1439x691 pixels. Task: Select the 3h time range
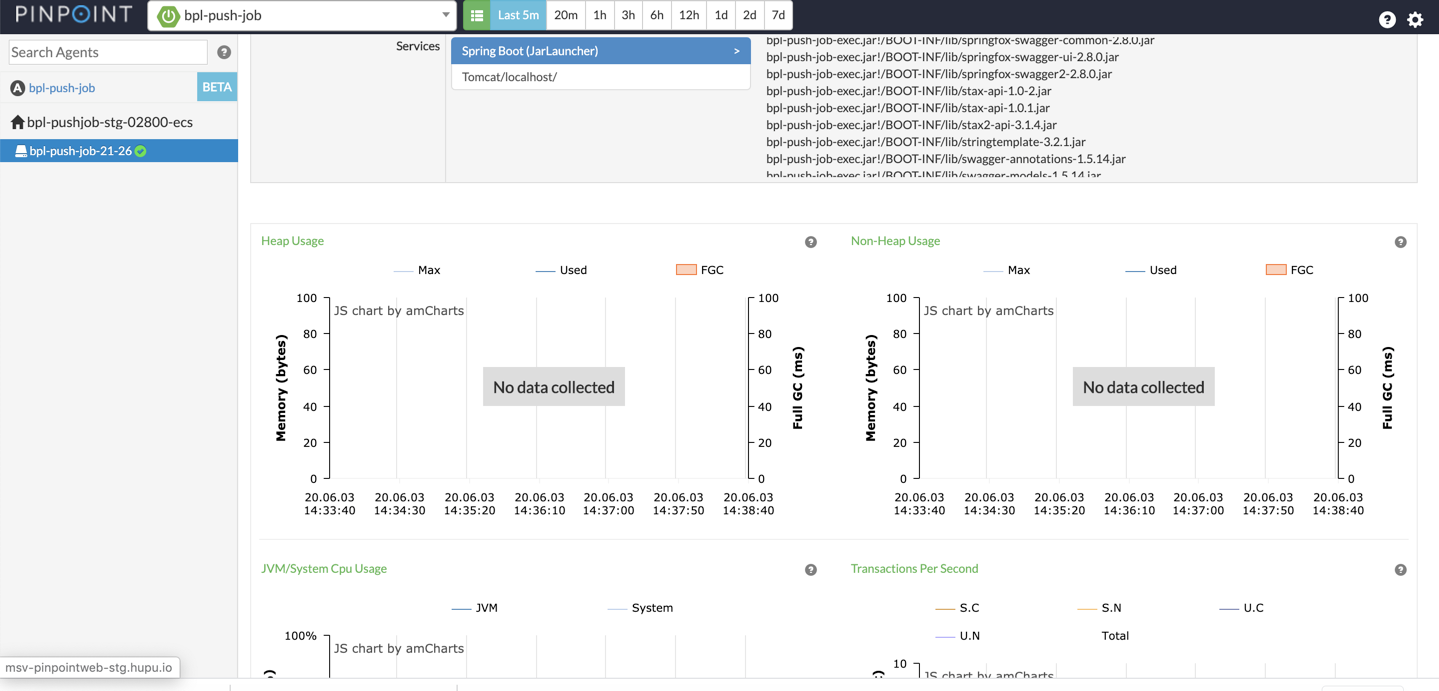[x=628, y=15]
